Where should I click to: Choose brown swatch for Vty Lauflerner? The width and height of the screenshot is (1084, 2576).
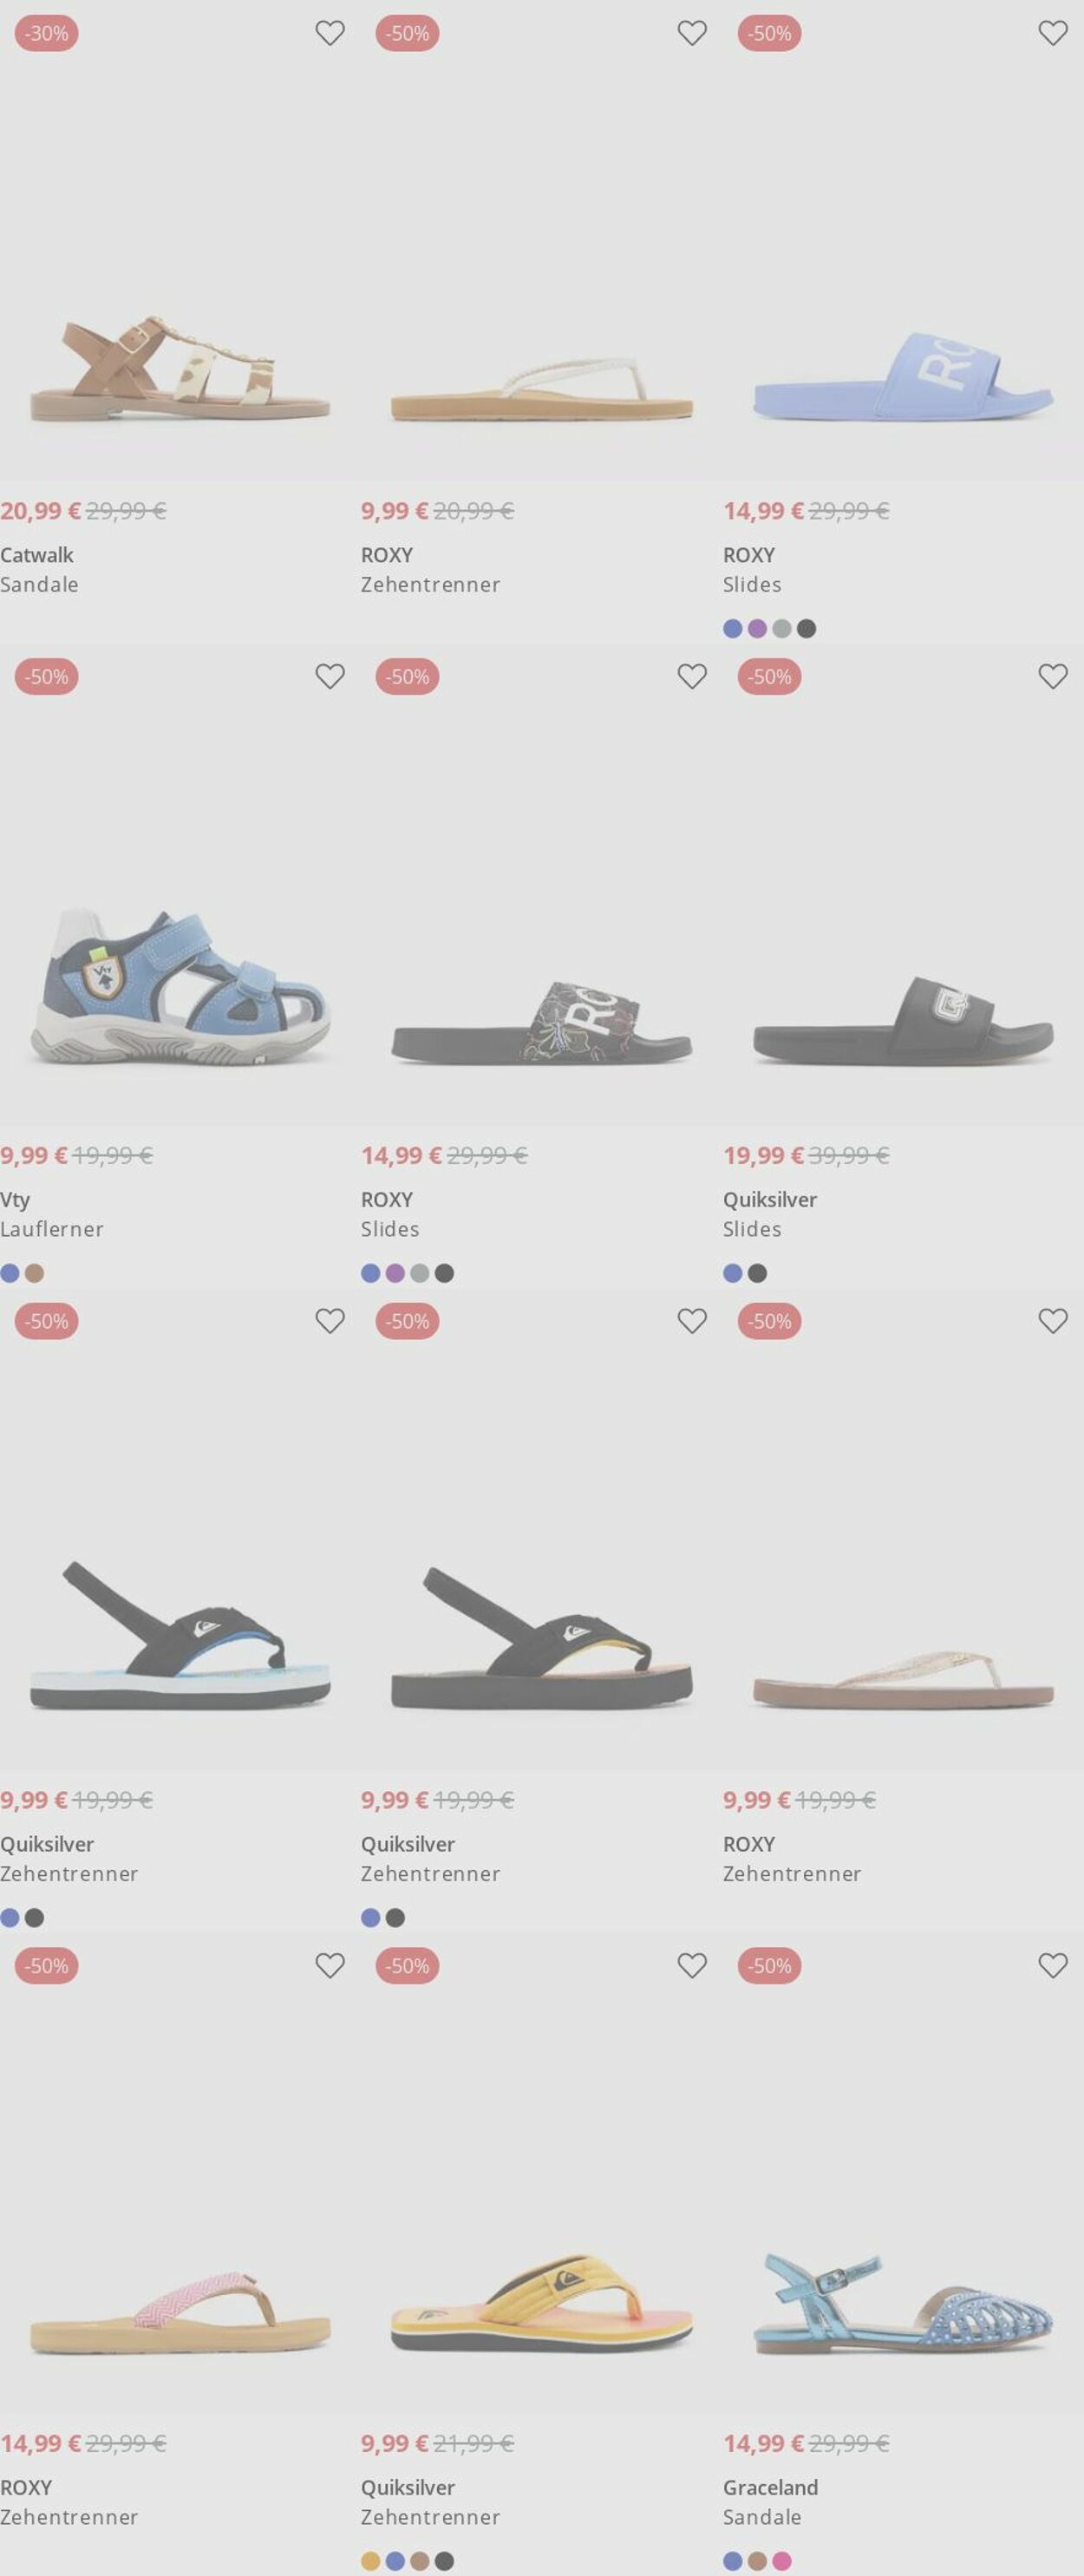[34, 1273]
